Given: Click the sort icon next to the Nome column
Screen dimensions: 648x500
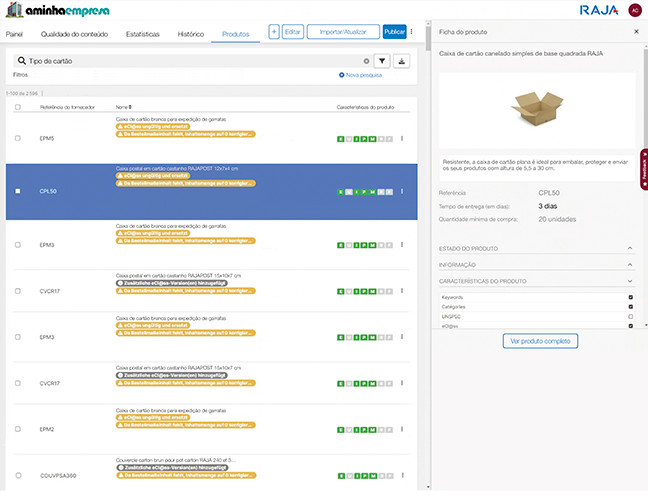Looking at the screenshot, I should pyautogui.click(x=130, y=107).
